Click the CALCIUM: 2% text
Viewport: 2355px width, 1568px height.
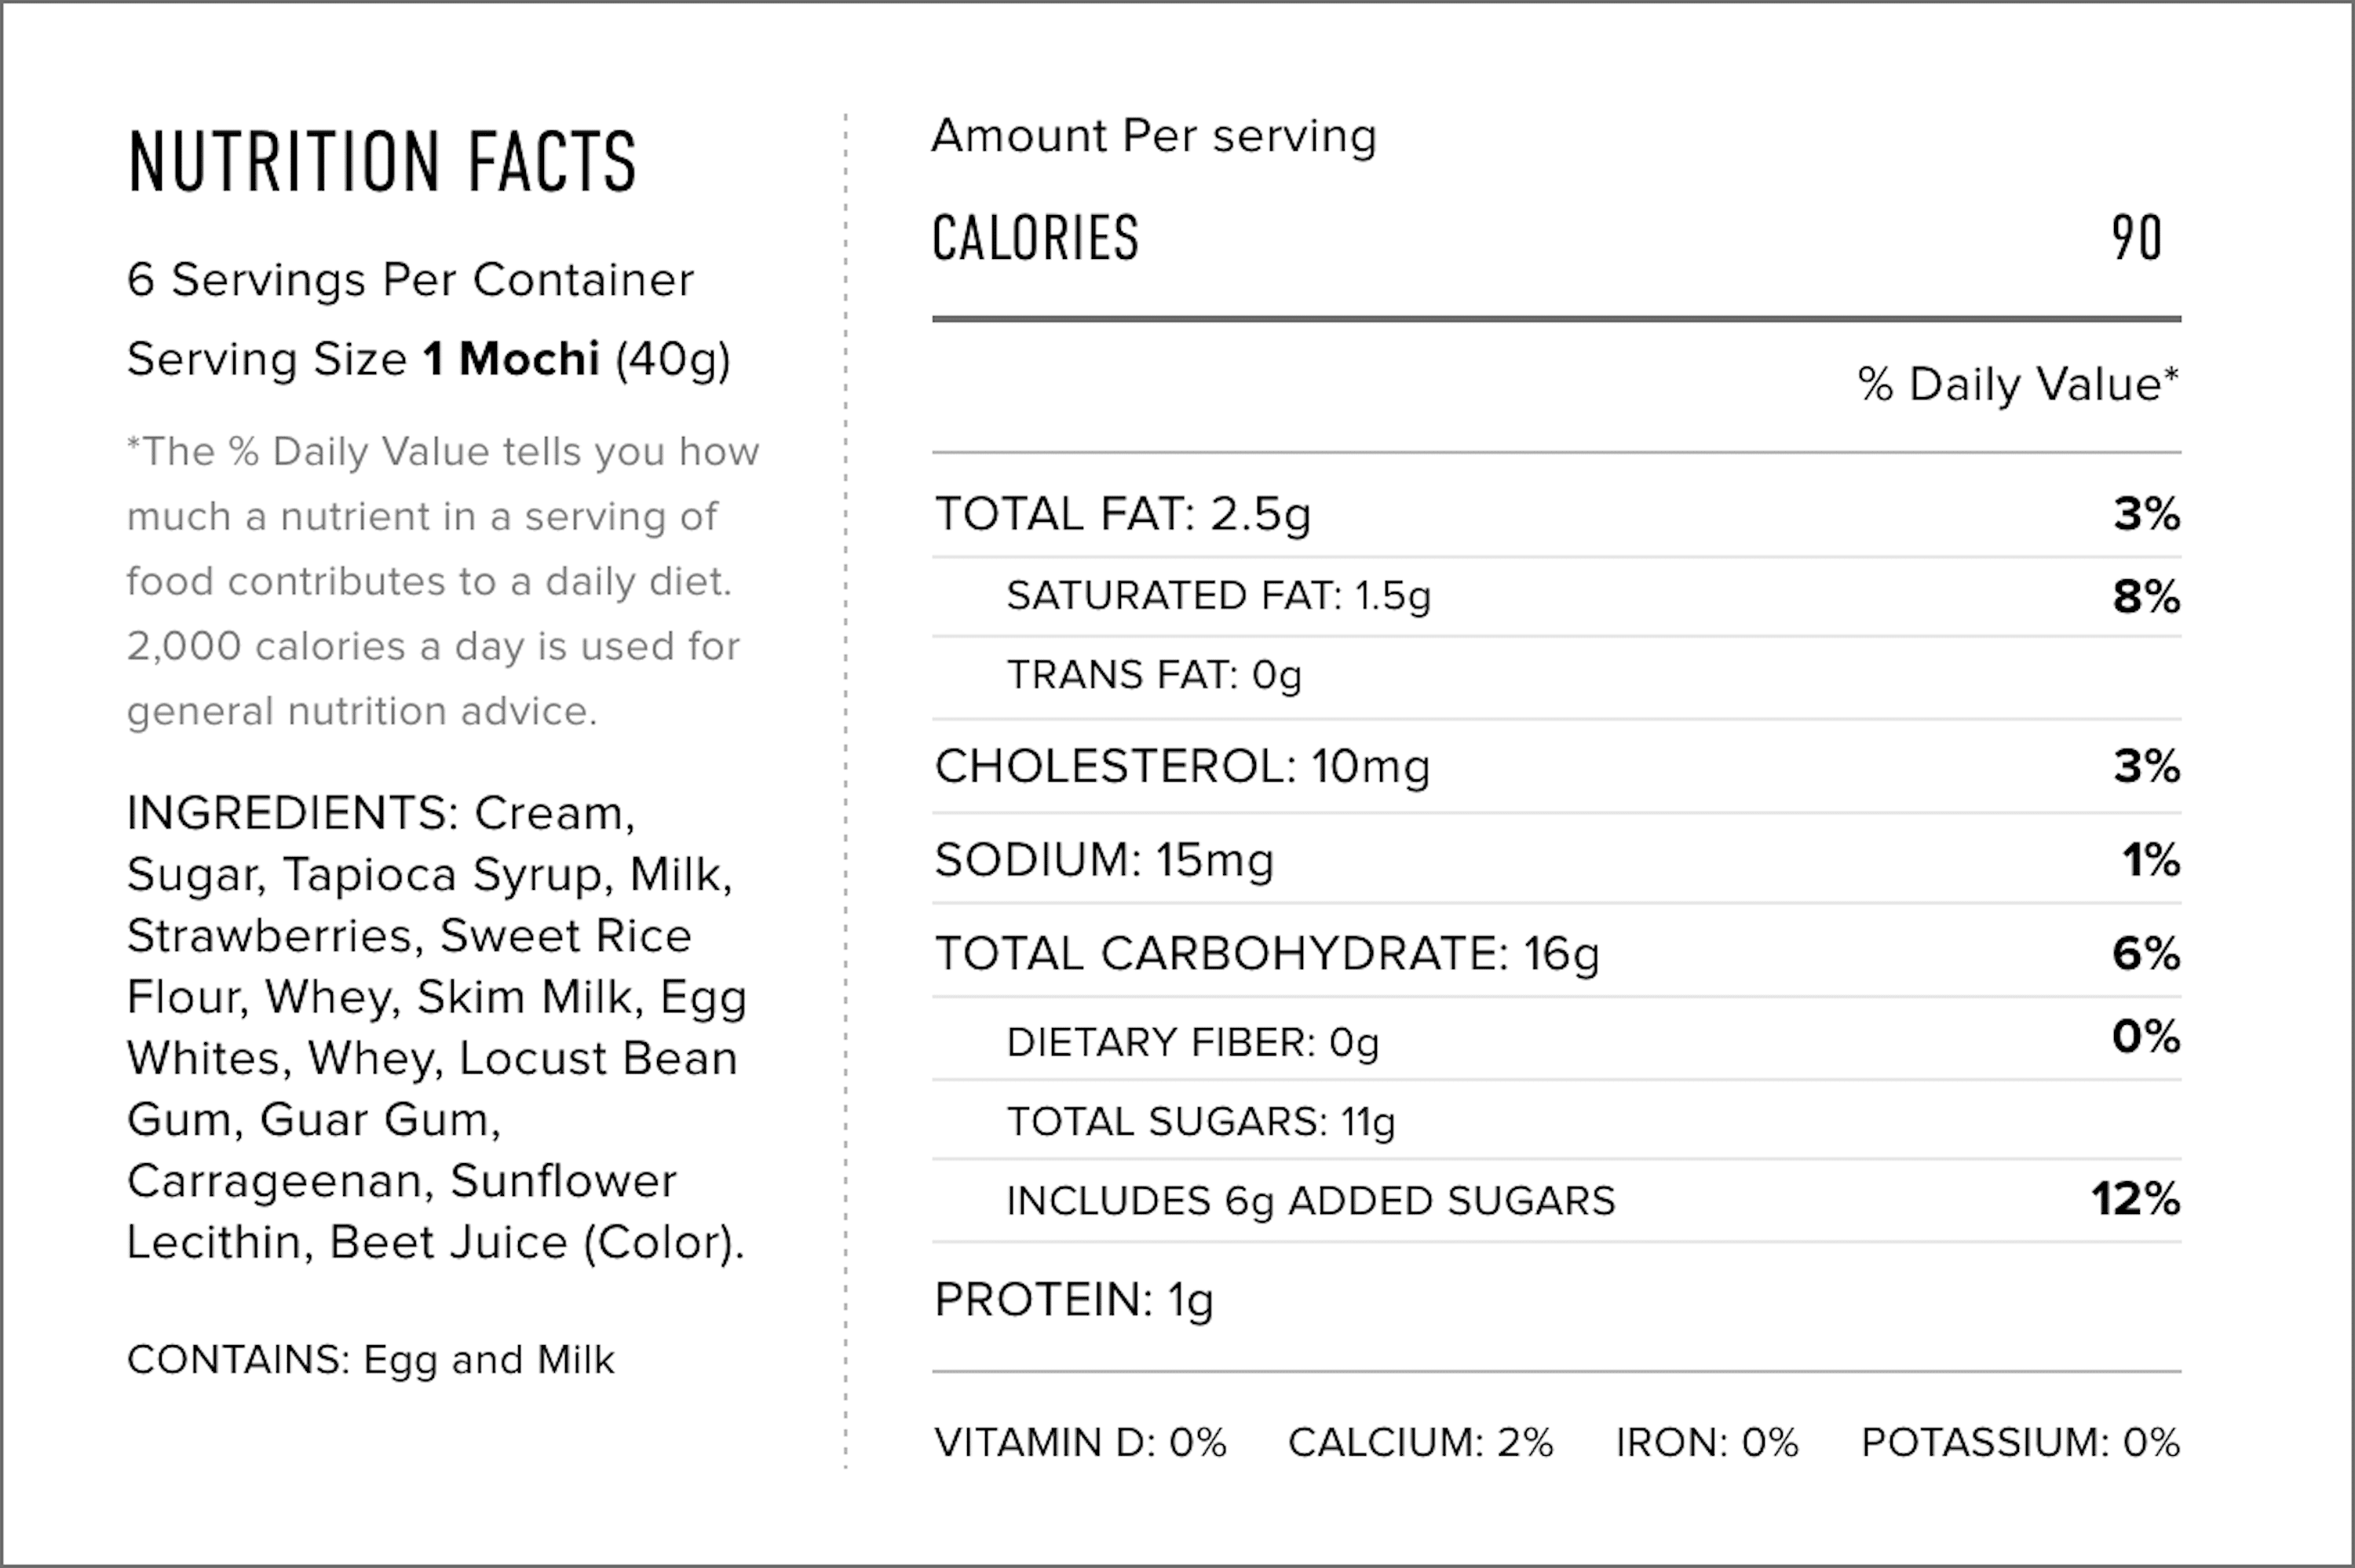coord(1420,1442)
